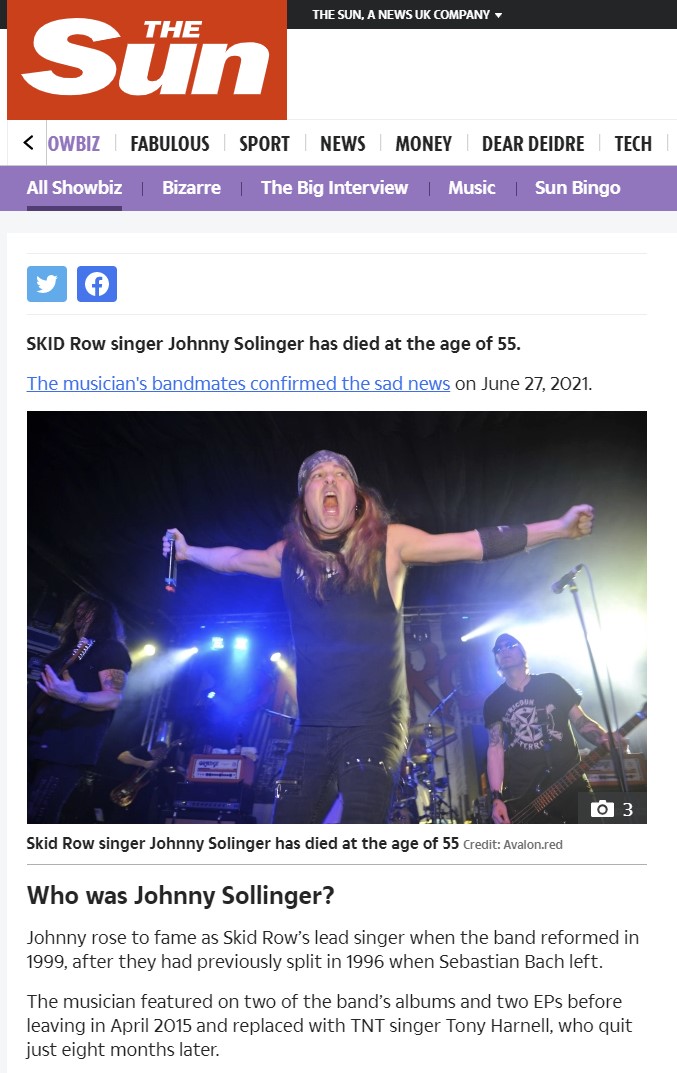Open the Johnny Solinger concert photo
This screenshot has height=1073, width=677.
pos(337,617)
